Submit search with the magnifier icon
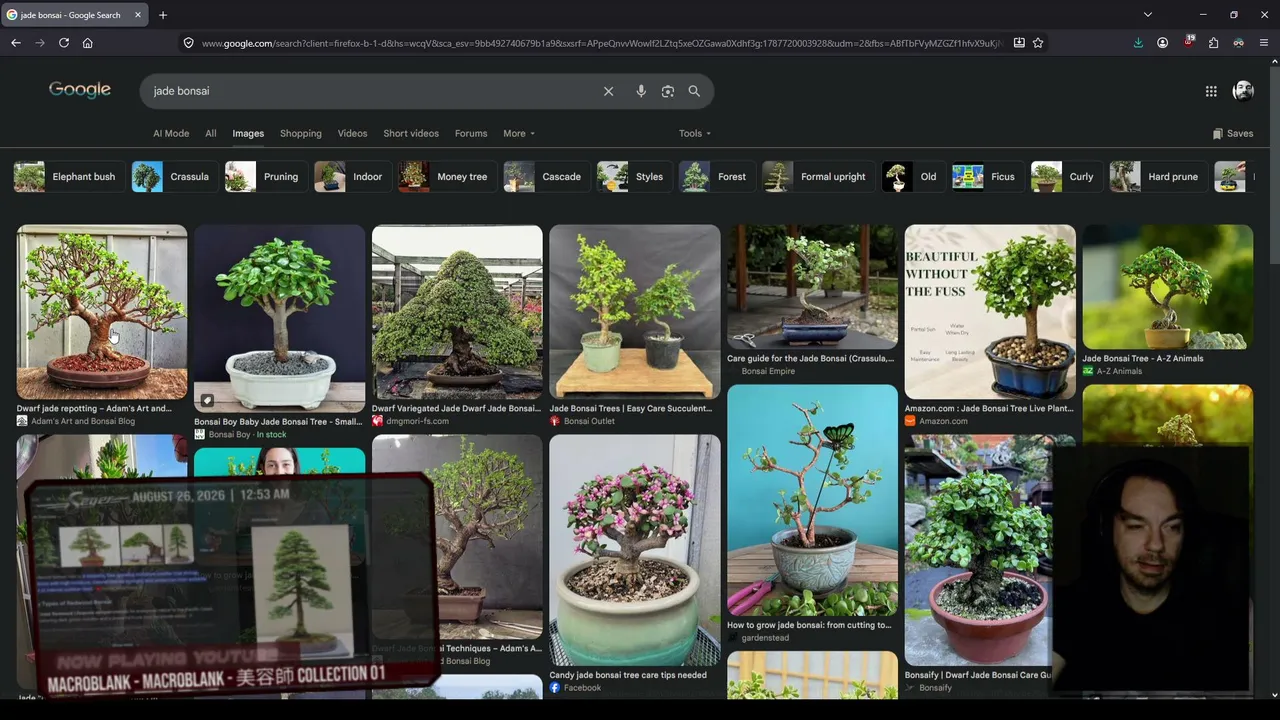Image resolution: width=1280 pixels, height=720 pixels. click(x=694, y=91)
